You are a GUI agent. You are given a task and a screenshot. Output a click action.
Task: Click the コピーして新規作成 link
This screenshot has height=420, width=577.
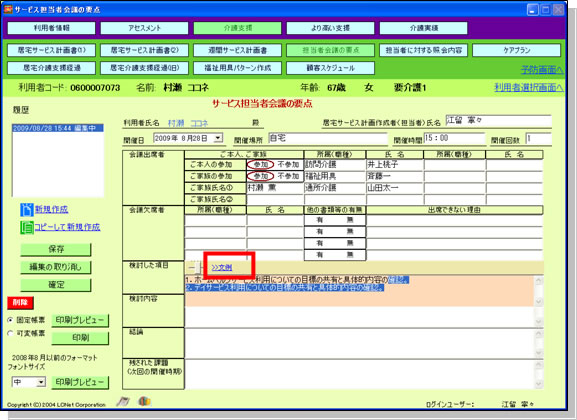67,227
